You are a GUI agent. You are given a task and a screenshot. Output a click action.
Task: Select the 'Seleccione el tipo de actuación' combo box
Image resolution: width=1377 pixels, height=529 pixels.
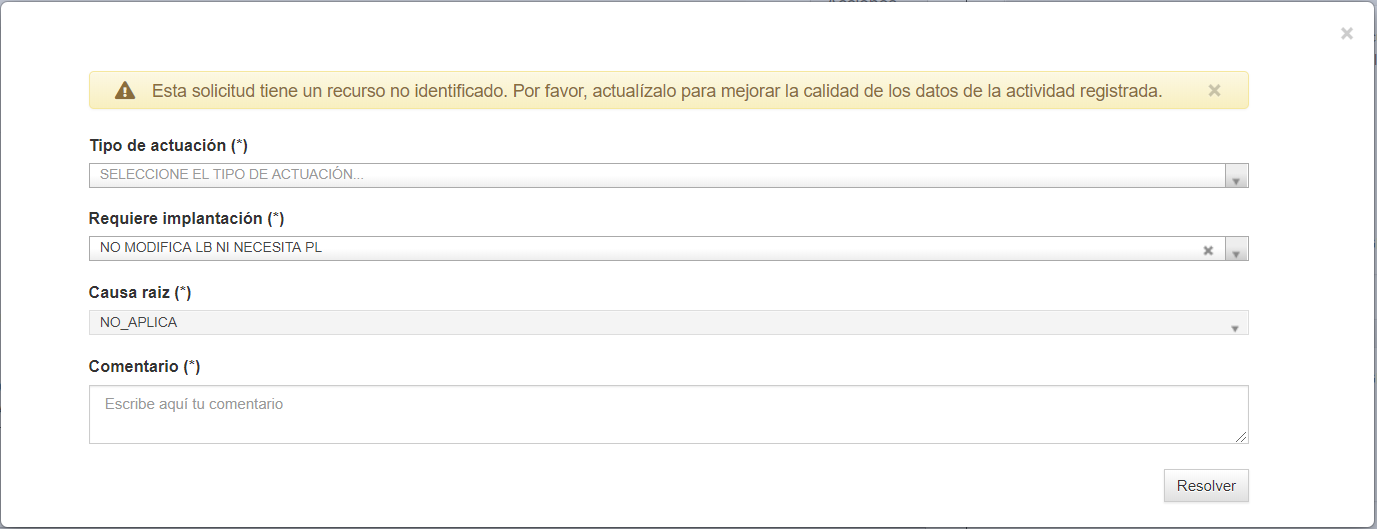click(x=668, y=176)
